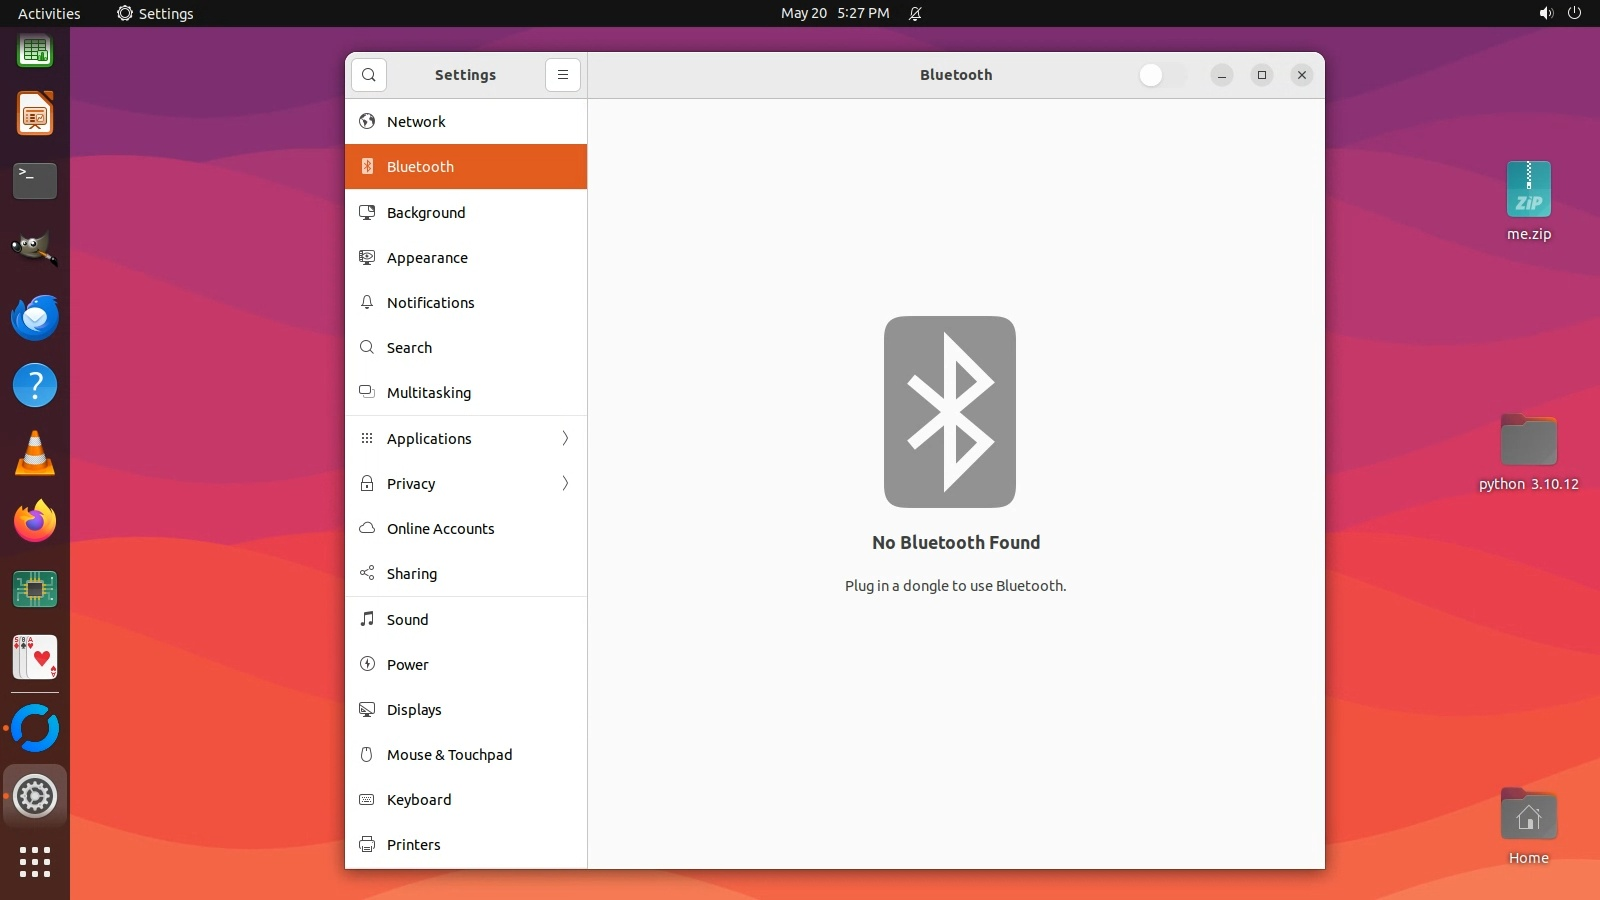Expand the Privacy submenu chevron
The height and width of the screenshot is (900, 1600).
click(565, 484)
